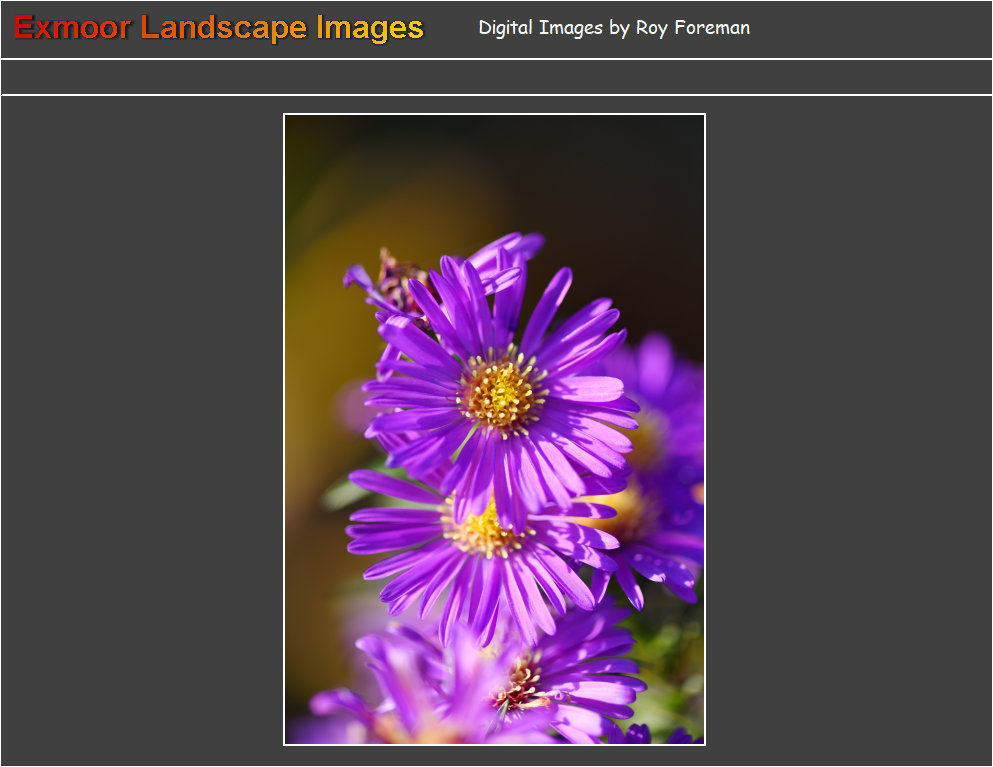Click the yellow center of the top flower
This screenshot has height=767, width=993.
pos(501,393)
